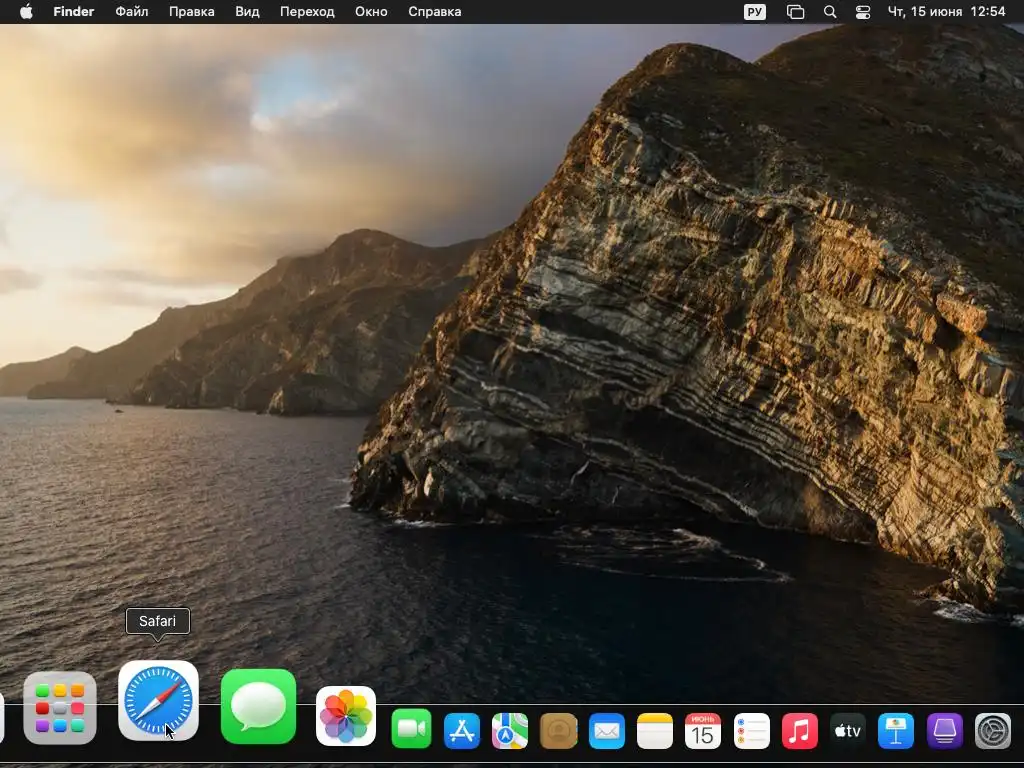Open Stage Manager menu bar icon
Viewport: 1024px width, 768px height.
[x=795, y=12]
